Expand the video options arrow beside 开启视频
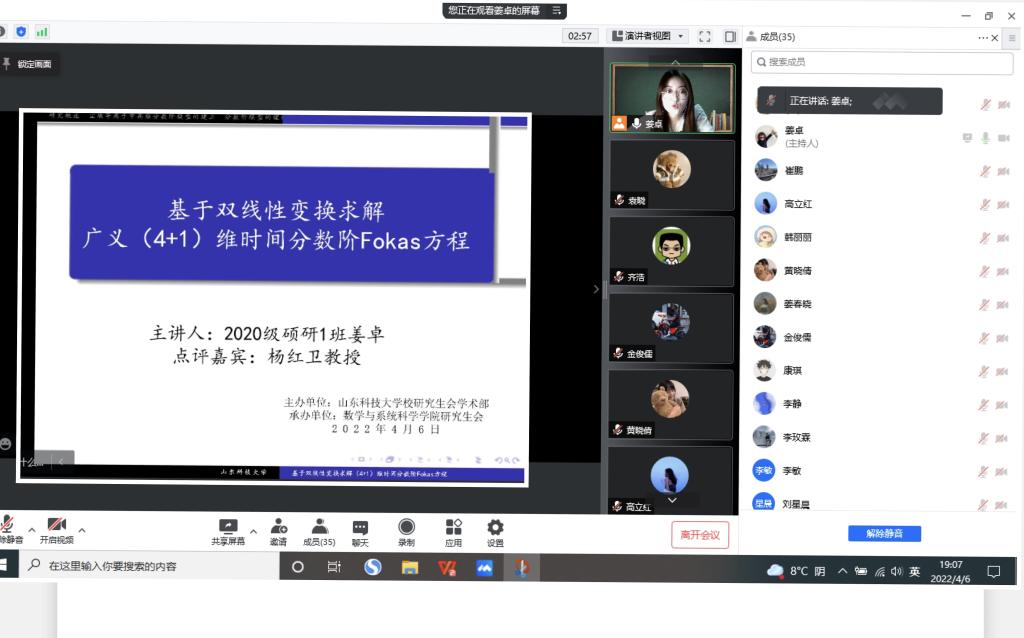Image resolution: width=1024 pixels, height=638 pixels. coord(82,530)
